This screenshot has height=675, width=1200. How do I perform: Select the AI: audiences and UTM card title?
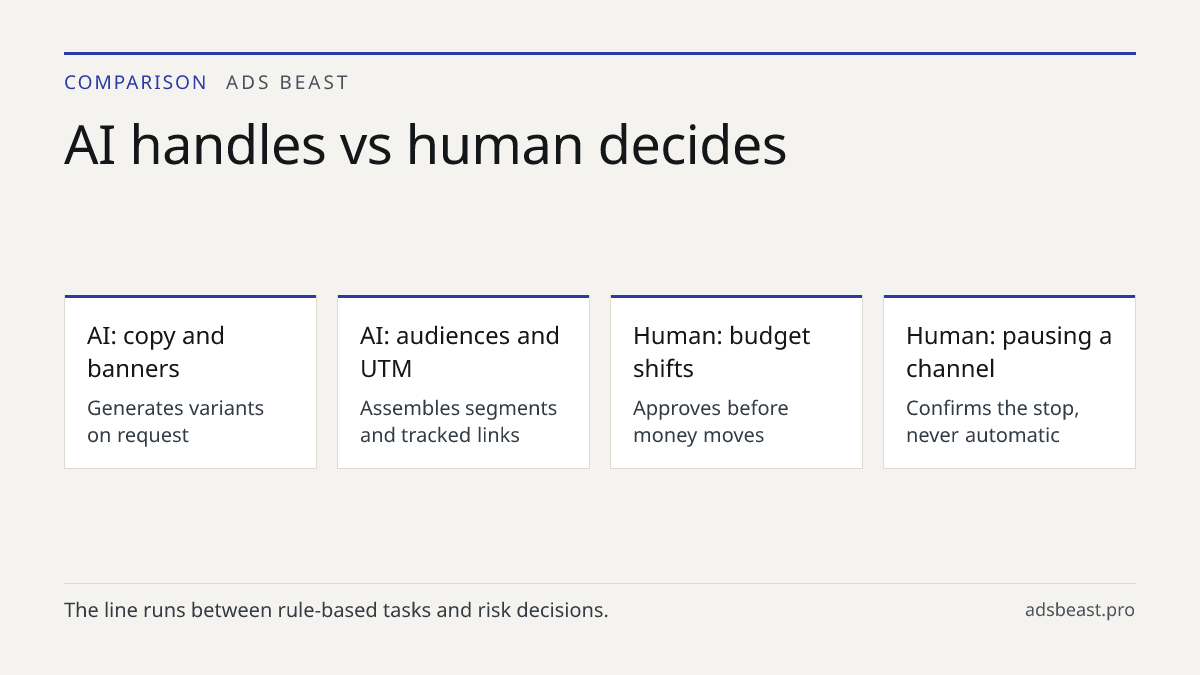pos(460,352)
